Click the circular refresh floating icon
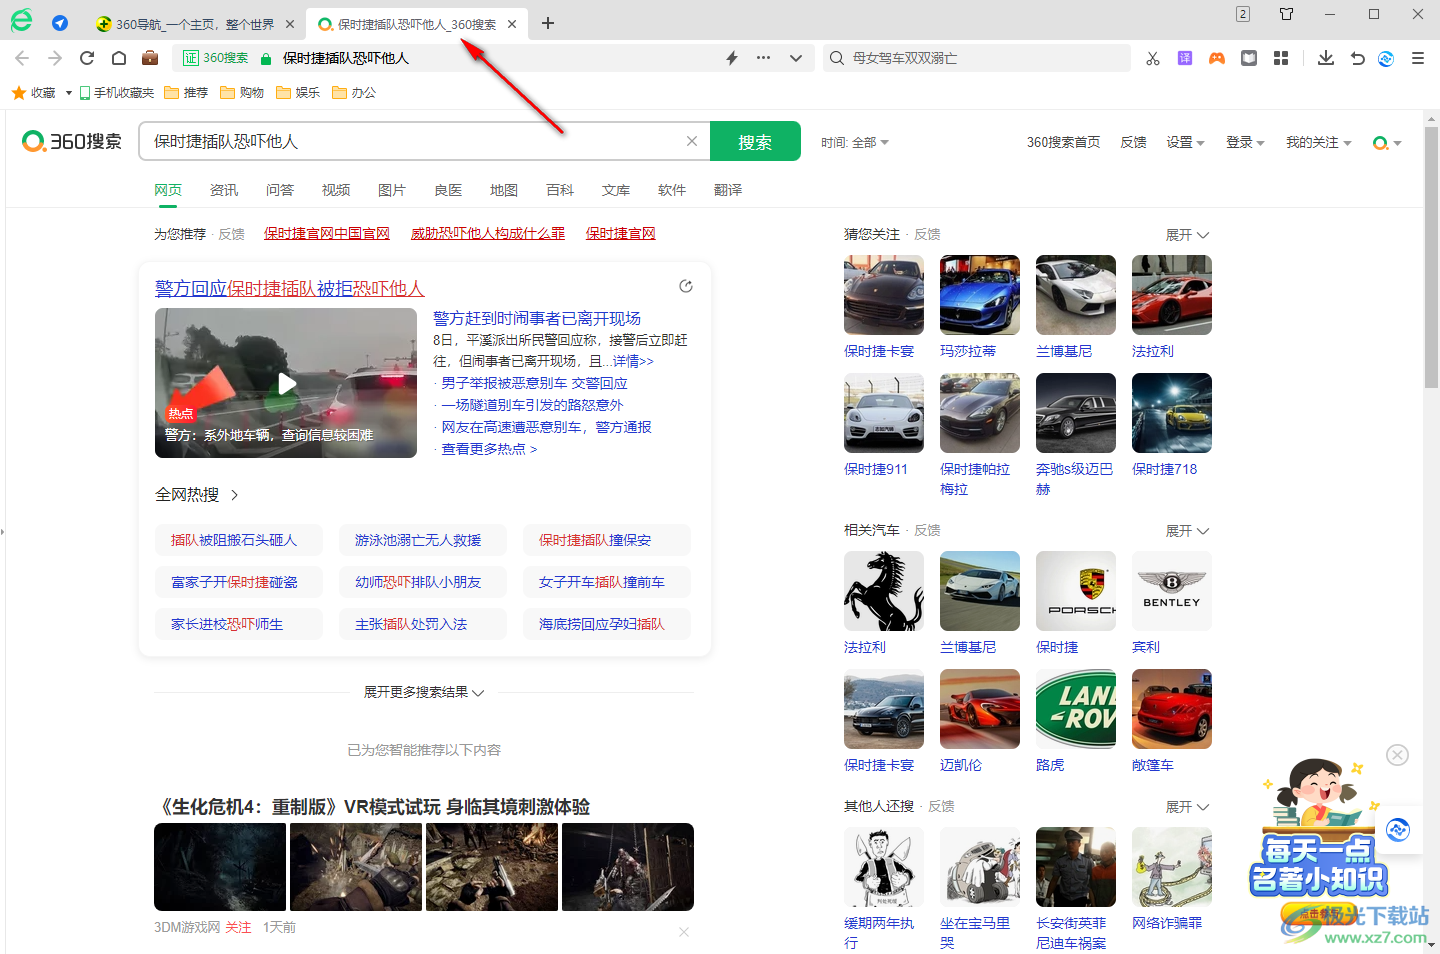Image resolution: width=1440 pixels, height=954 pixels. [1398, 829]
